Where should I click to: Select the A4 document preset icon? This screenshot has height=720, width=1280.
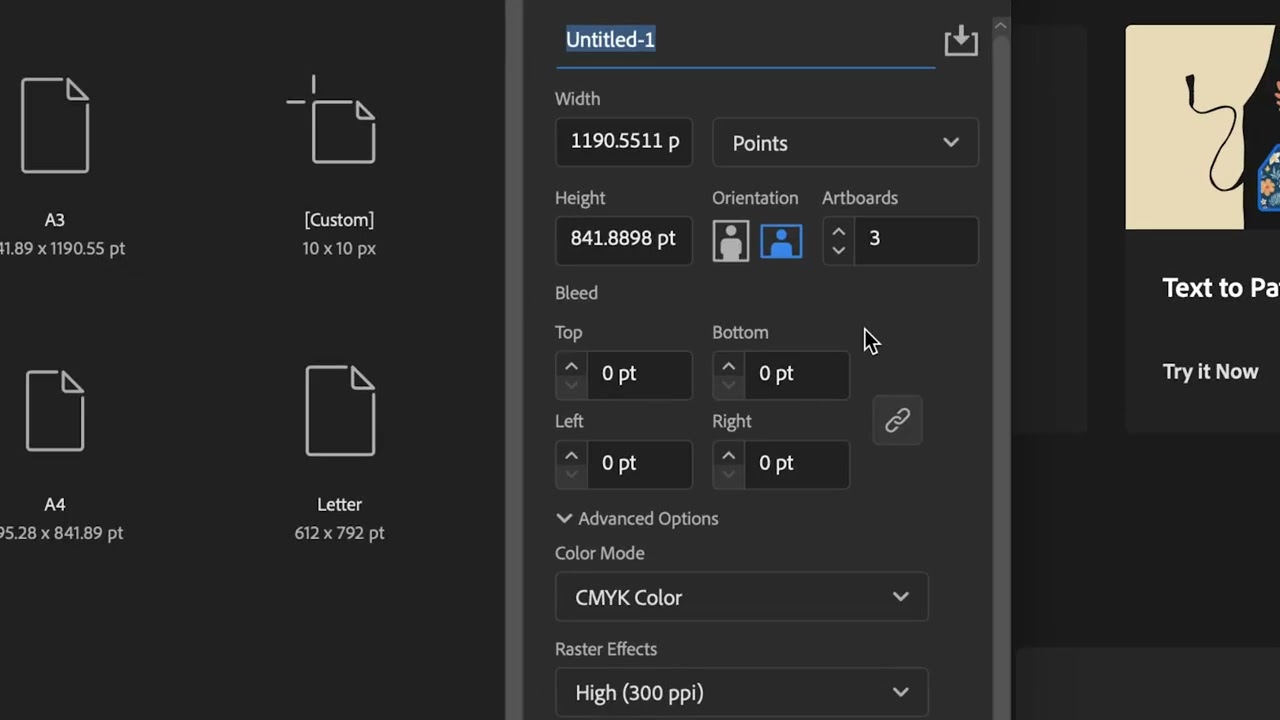coord(55,410)
